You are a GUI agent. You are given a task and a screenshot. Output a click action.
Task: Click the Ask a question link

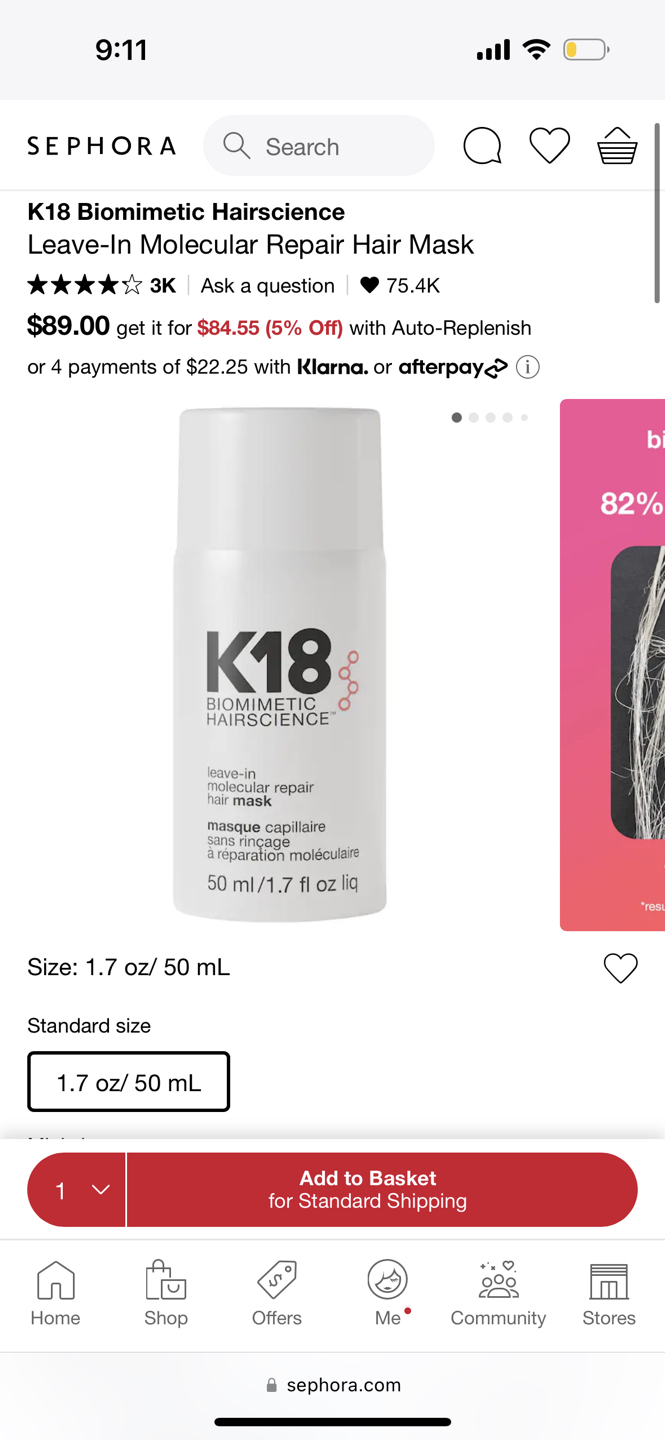267,285
